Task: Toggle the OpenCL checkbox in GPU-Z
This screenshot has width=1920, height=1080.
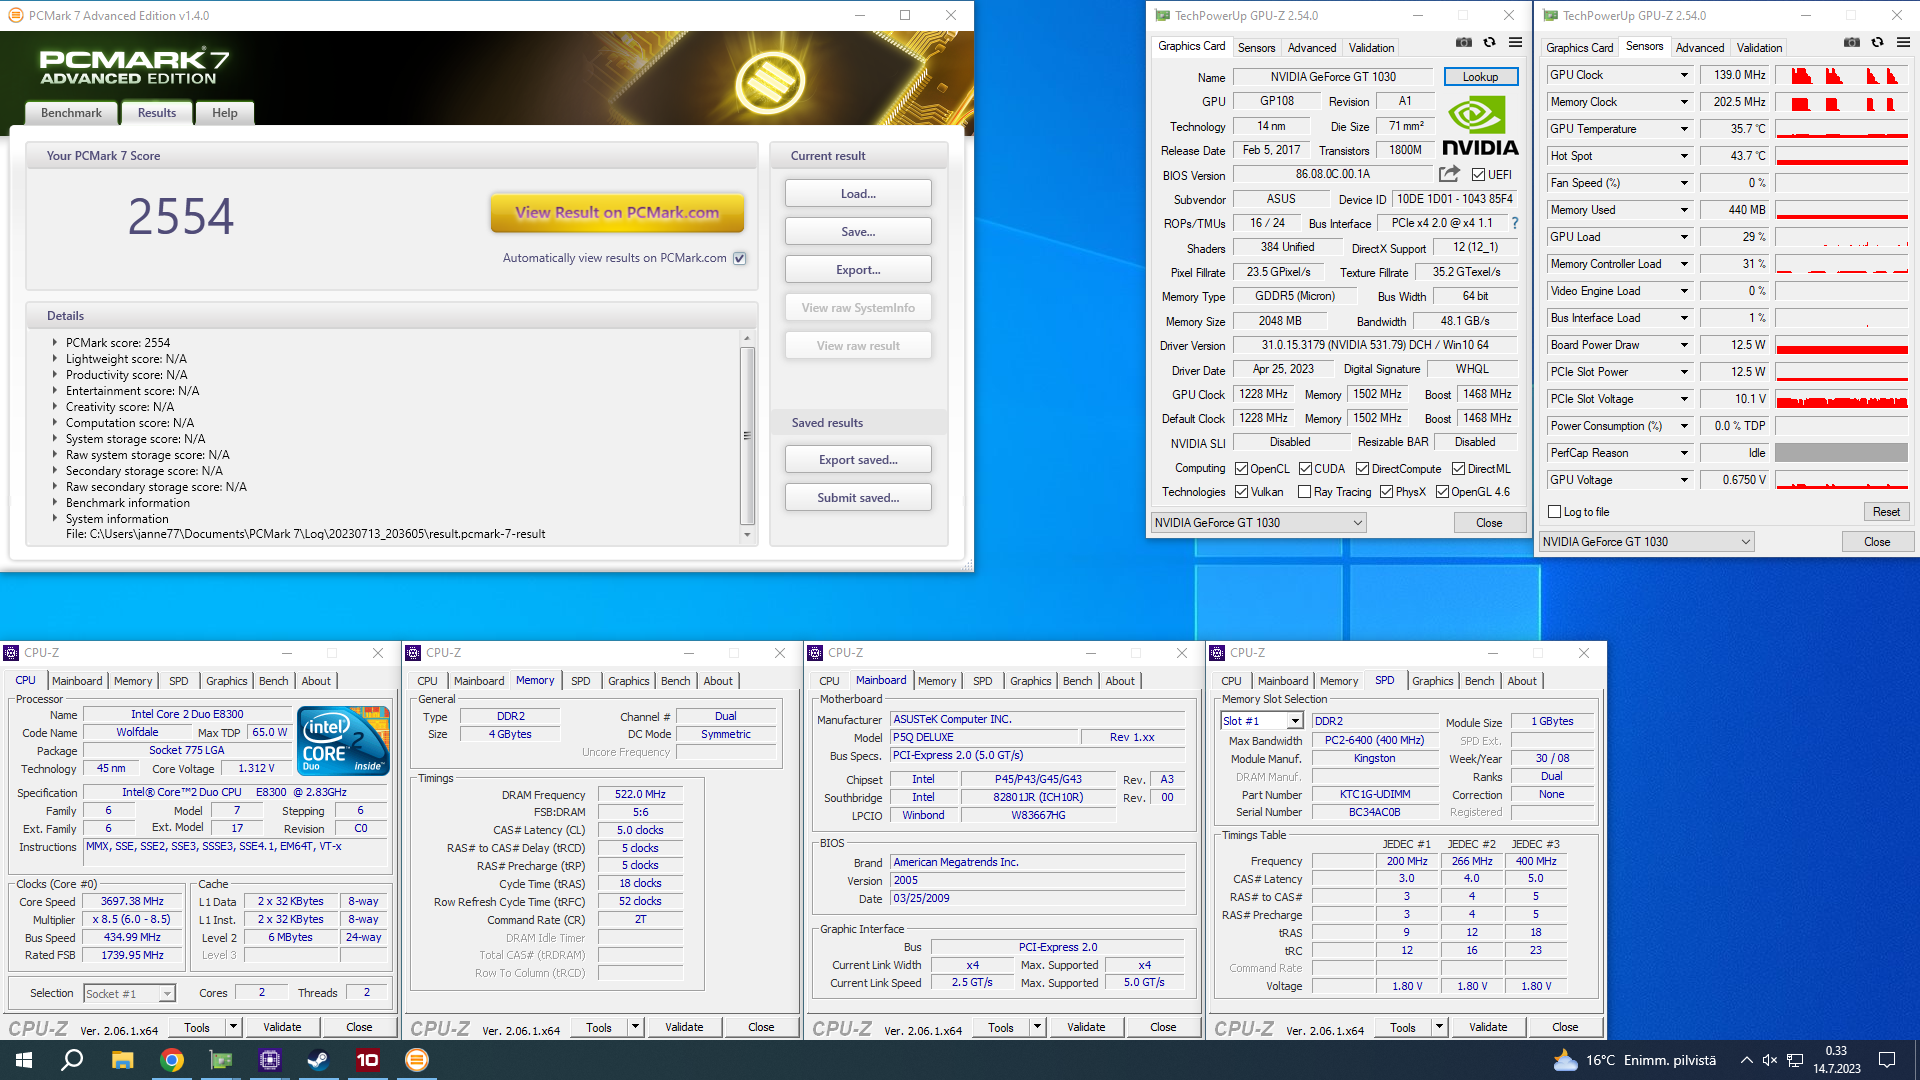Action: point(1241,469)
